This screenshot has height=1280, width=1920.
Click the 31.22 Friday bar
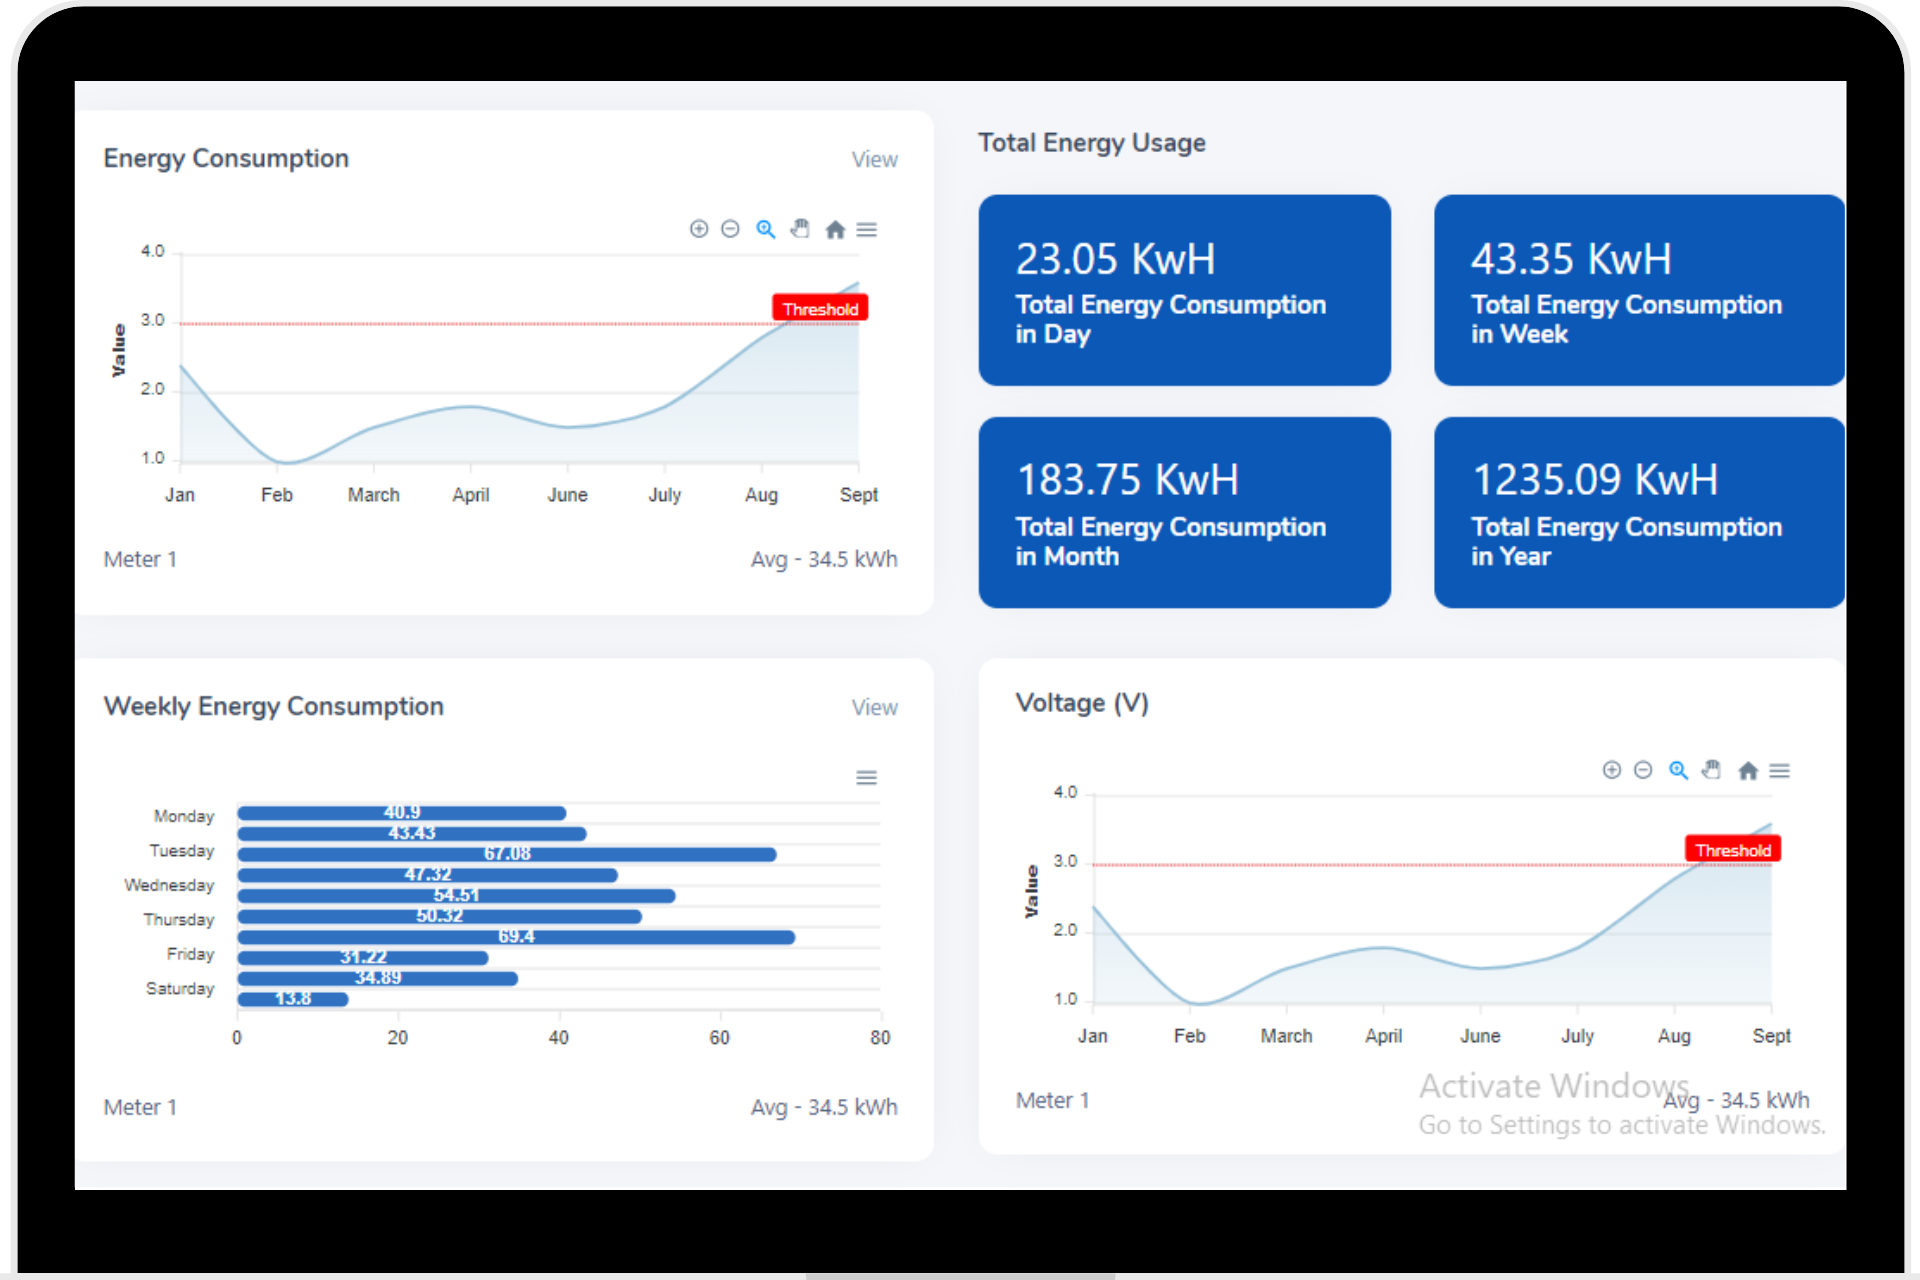[363, 958]
